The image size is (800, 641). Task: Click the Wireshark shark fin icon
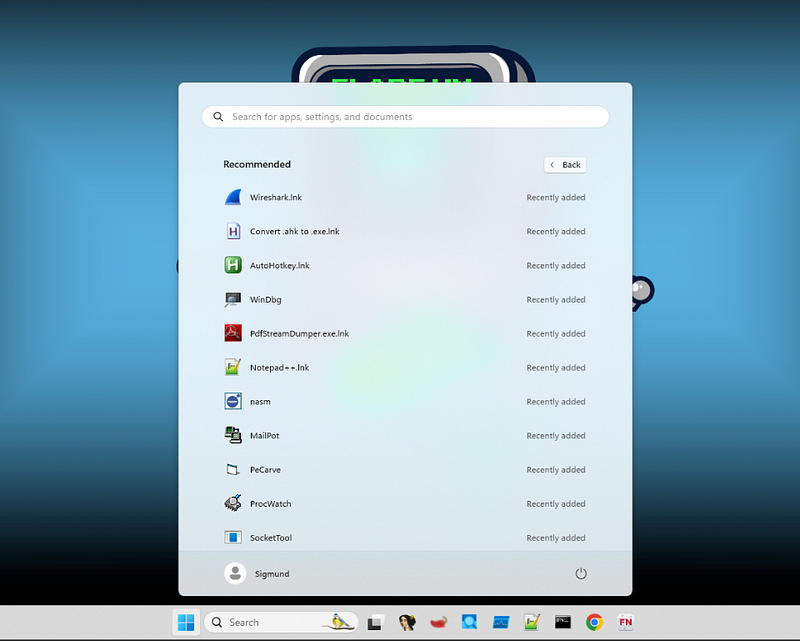[233, 197]
